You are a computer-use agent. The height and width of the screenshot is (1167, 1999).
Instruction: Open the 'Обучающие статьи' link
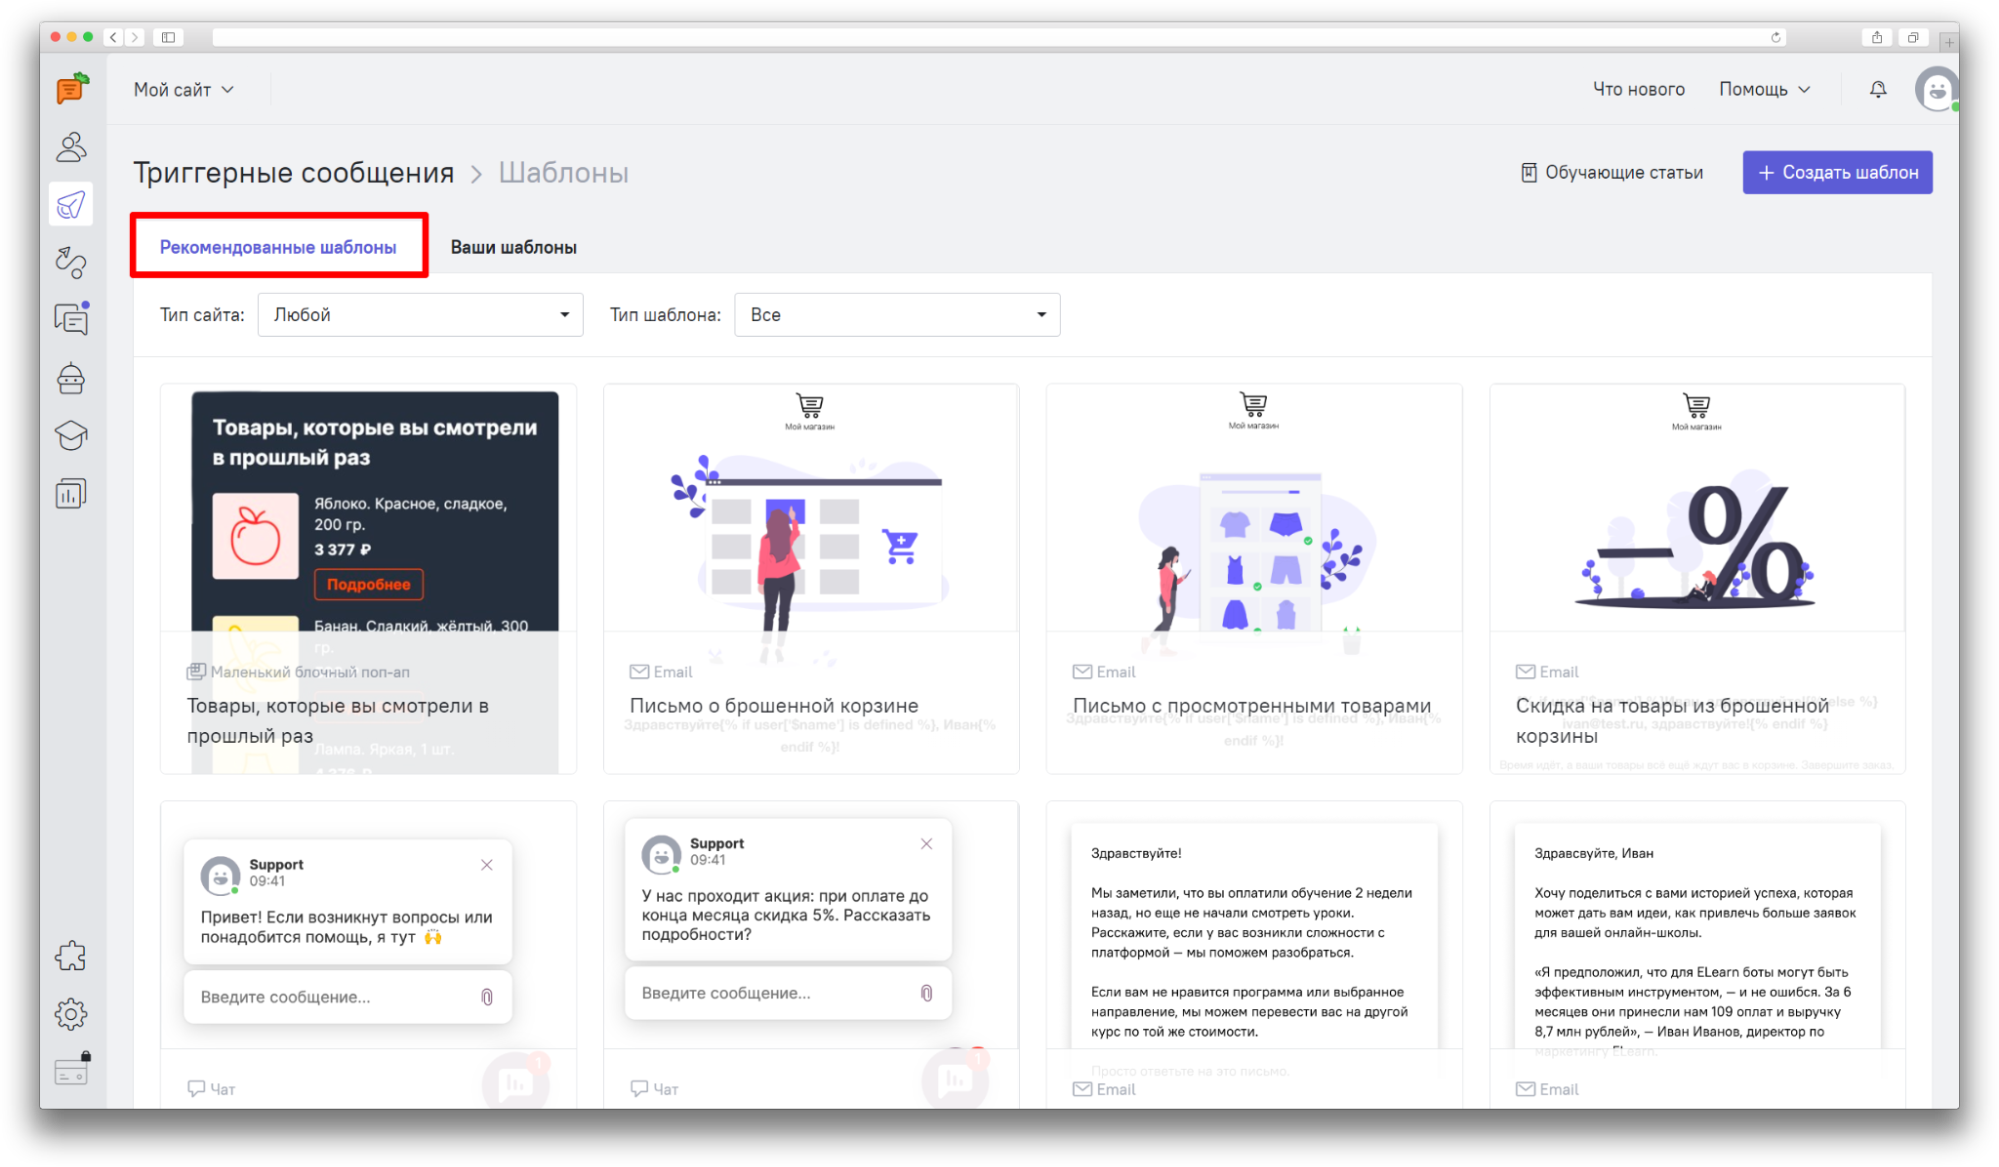(1612, 172)
